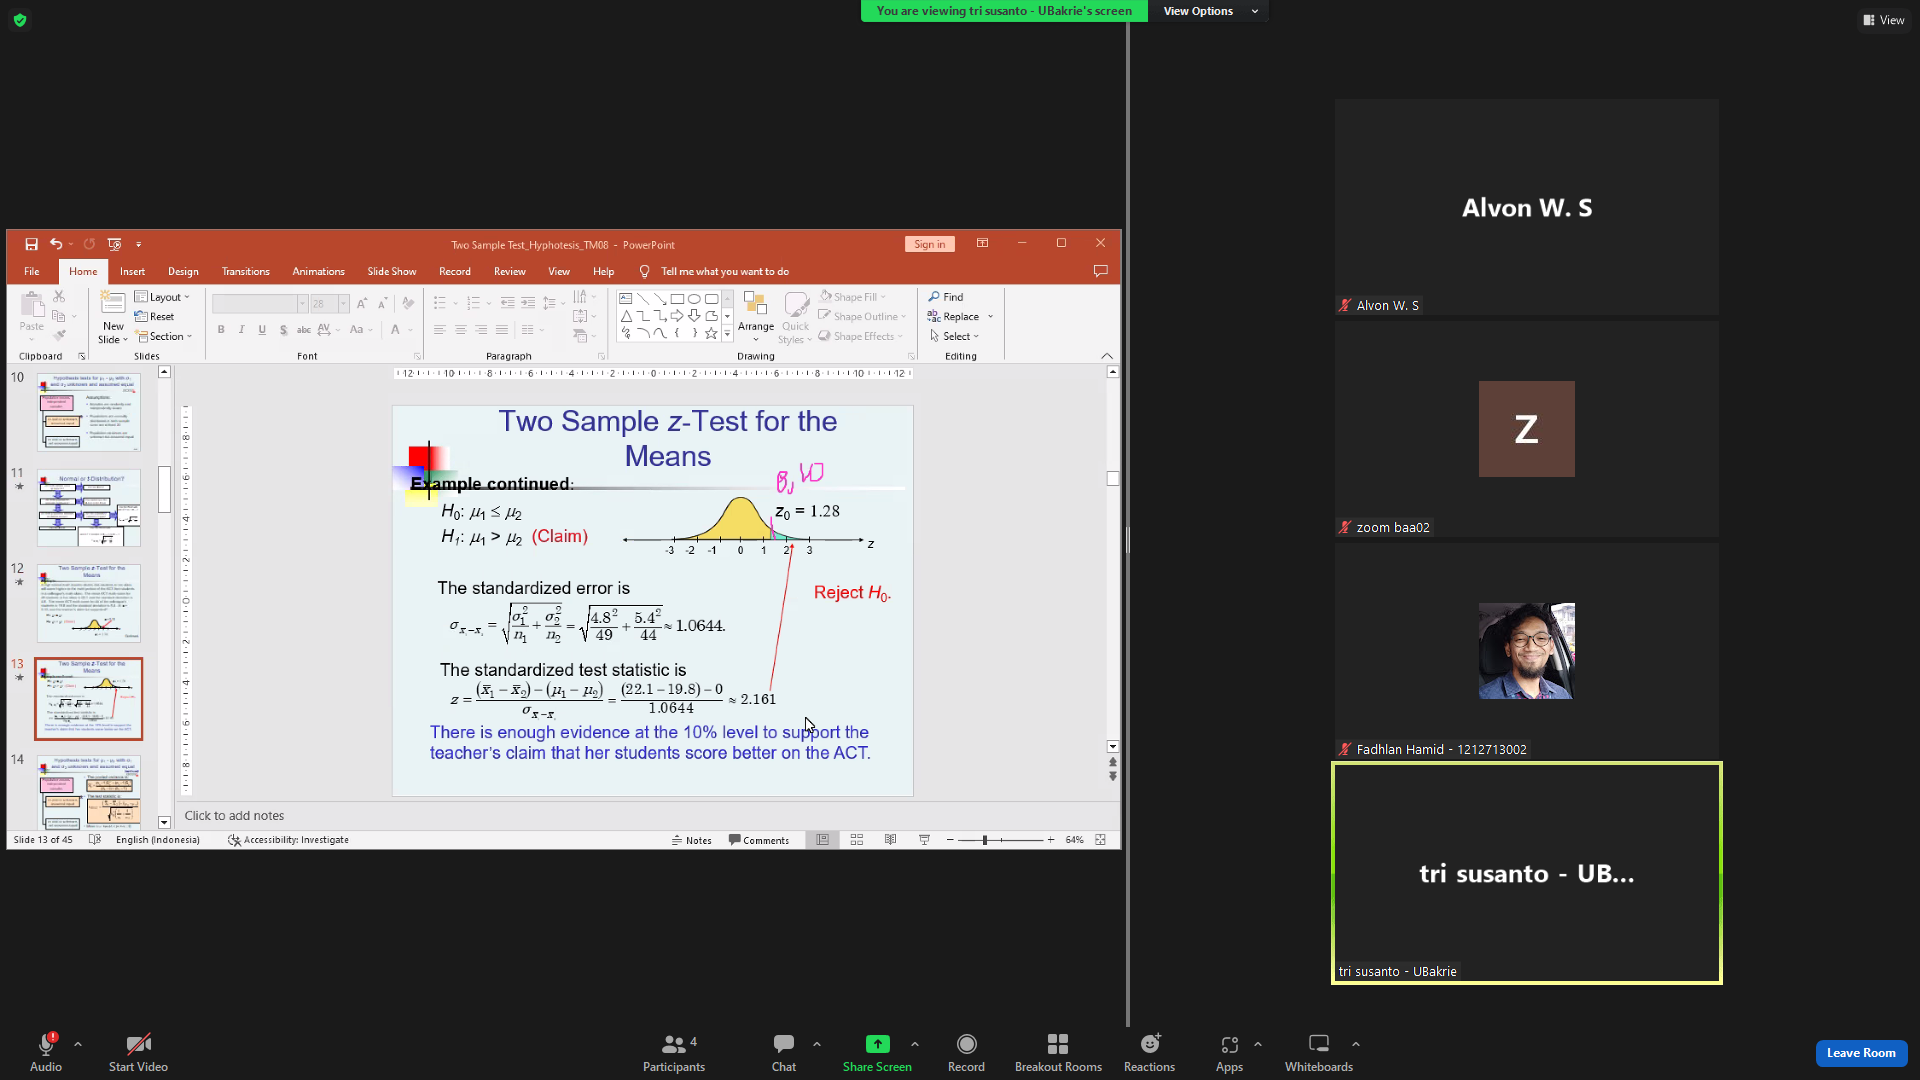Click Find in the Editing group
Viewport: 1920px width, 1080px height.
[x=946, y=297]
